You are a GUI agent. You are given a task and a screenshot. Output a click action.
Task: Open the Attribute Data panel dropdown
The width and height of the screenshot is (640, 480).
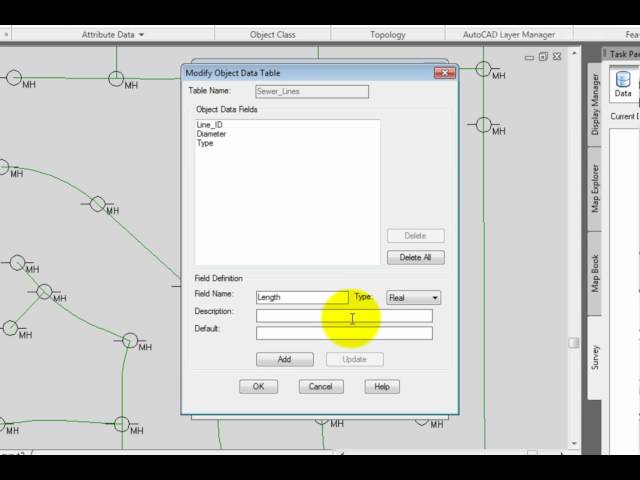click(113, 35)
